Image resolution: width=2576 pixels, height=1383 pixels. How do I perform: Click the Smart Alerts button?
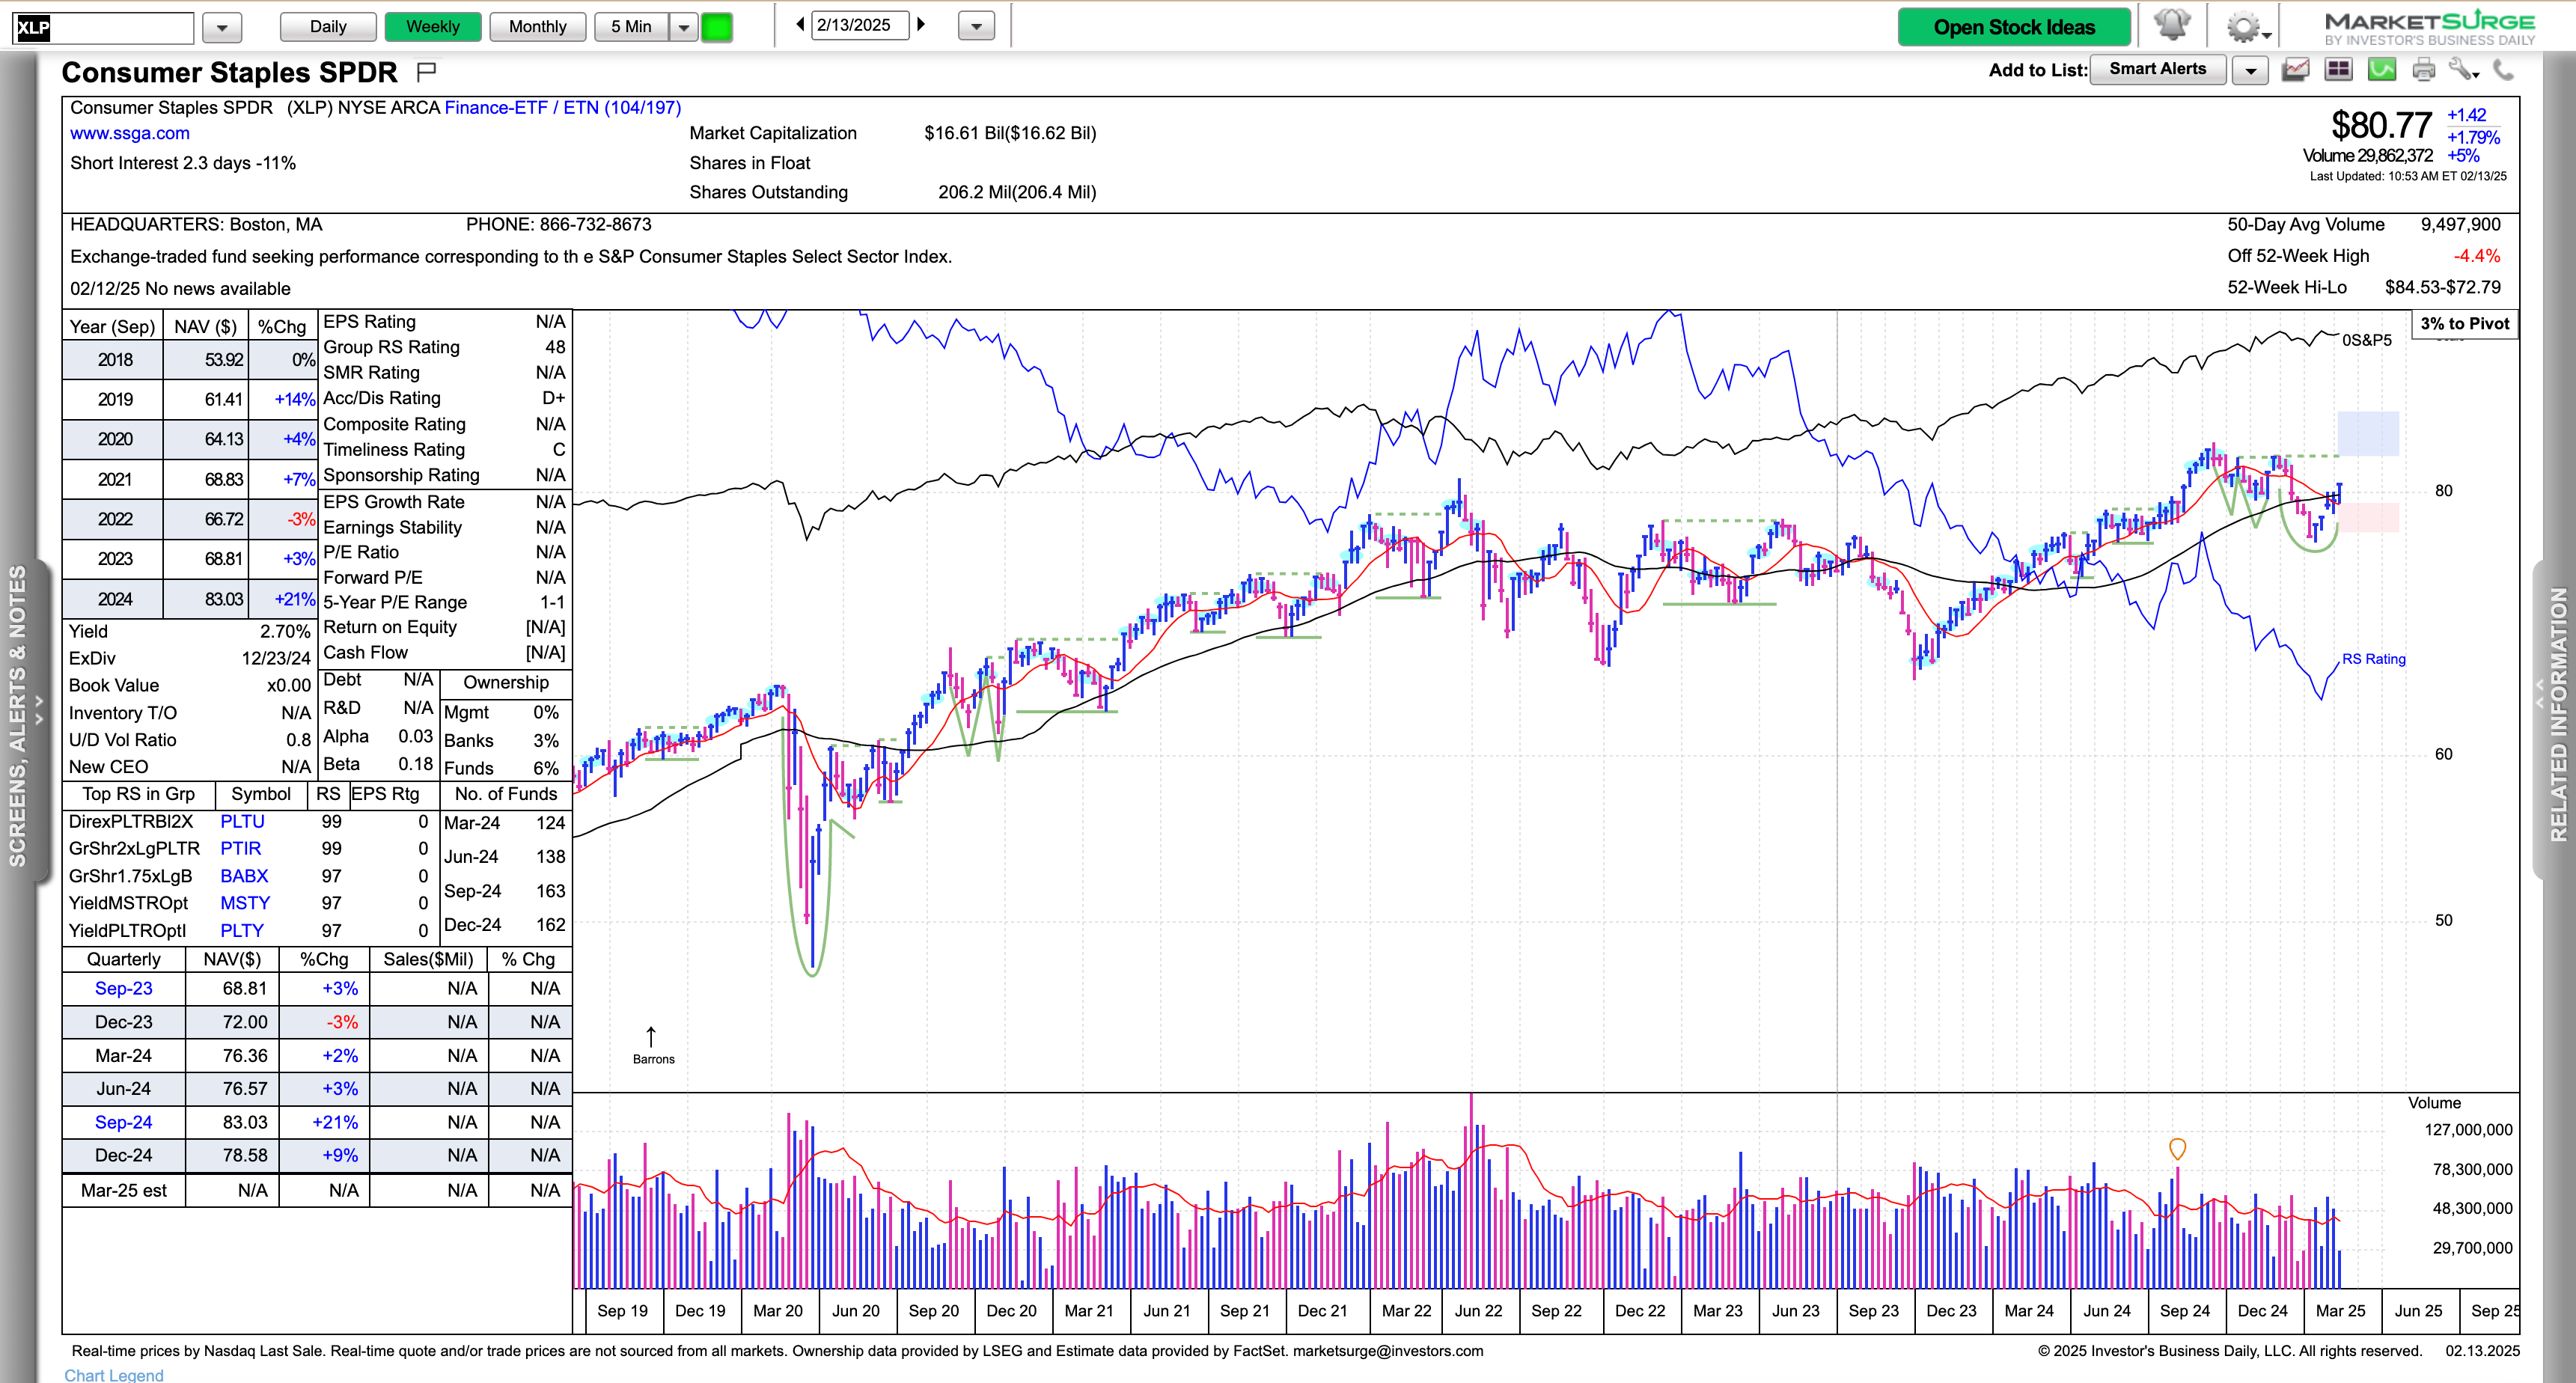[x=2157, y=69]
